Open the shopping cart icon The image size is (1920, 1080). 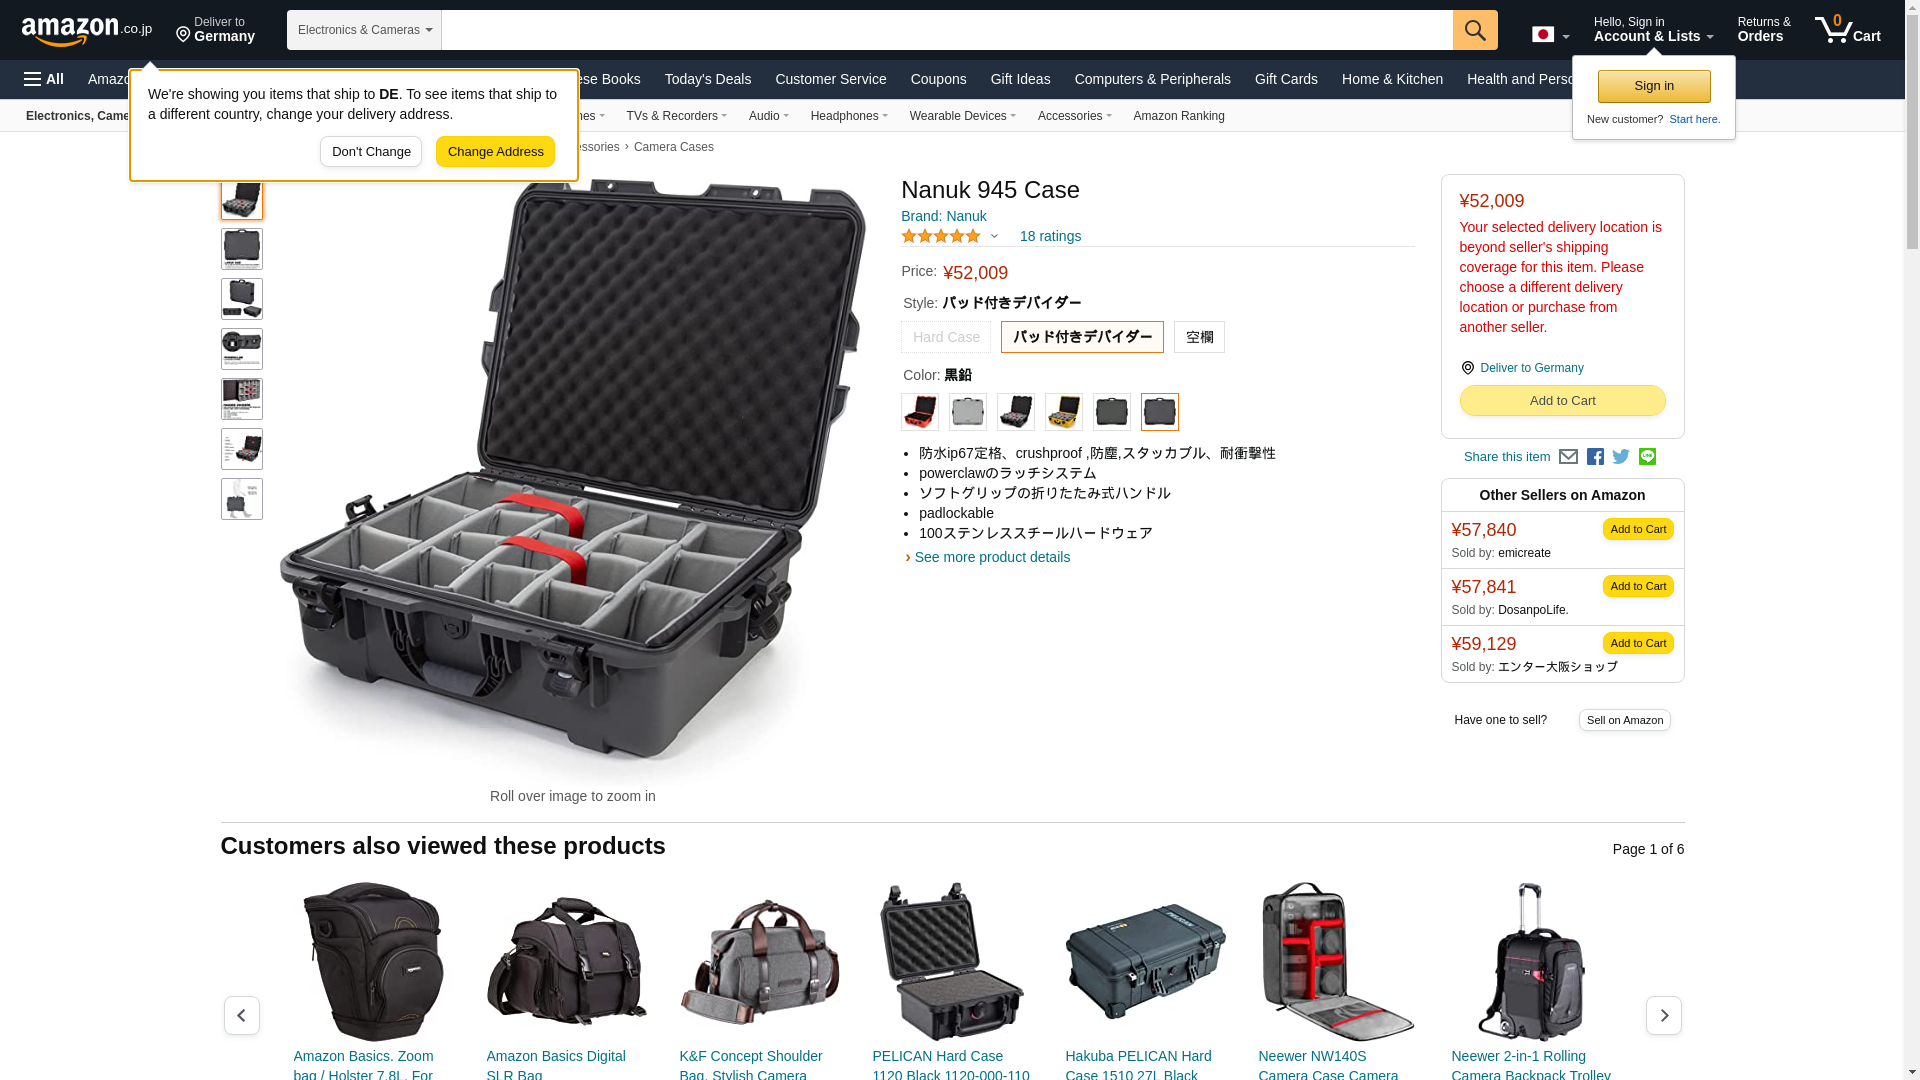coord(1847,30)
